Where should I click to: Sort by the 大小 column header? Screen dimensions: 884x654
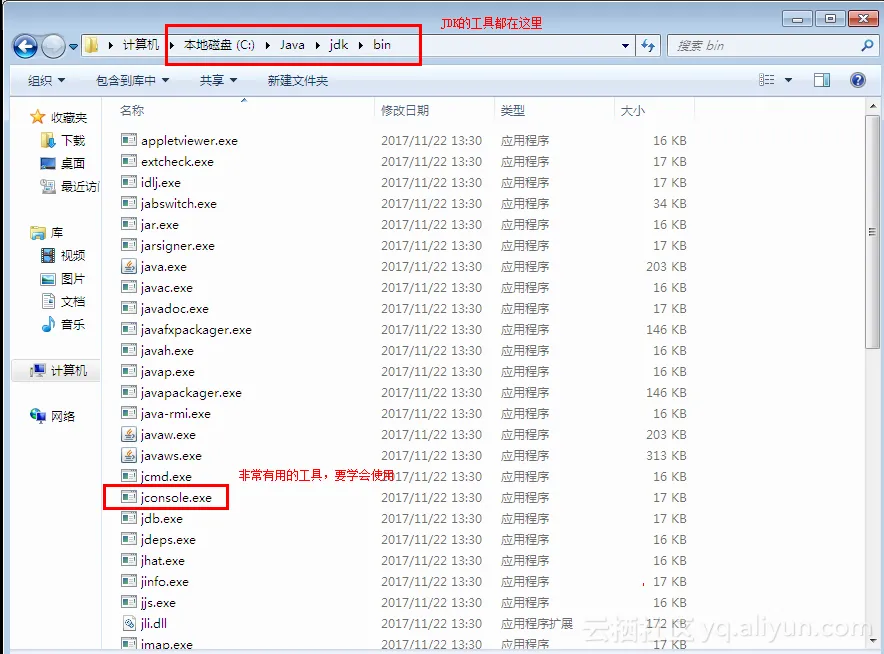pos(633,111)
